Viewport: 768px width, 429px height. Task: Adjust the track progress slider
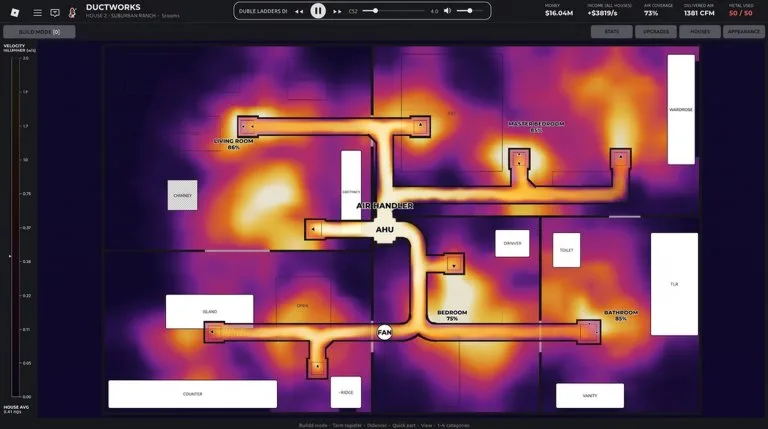394,11
